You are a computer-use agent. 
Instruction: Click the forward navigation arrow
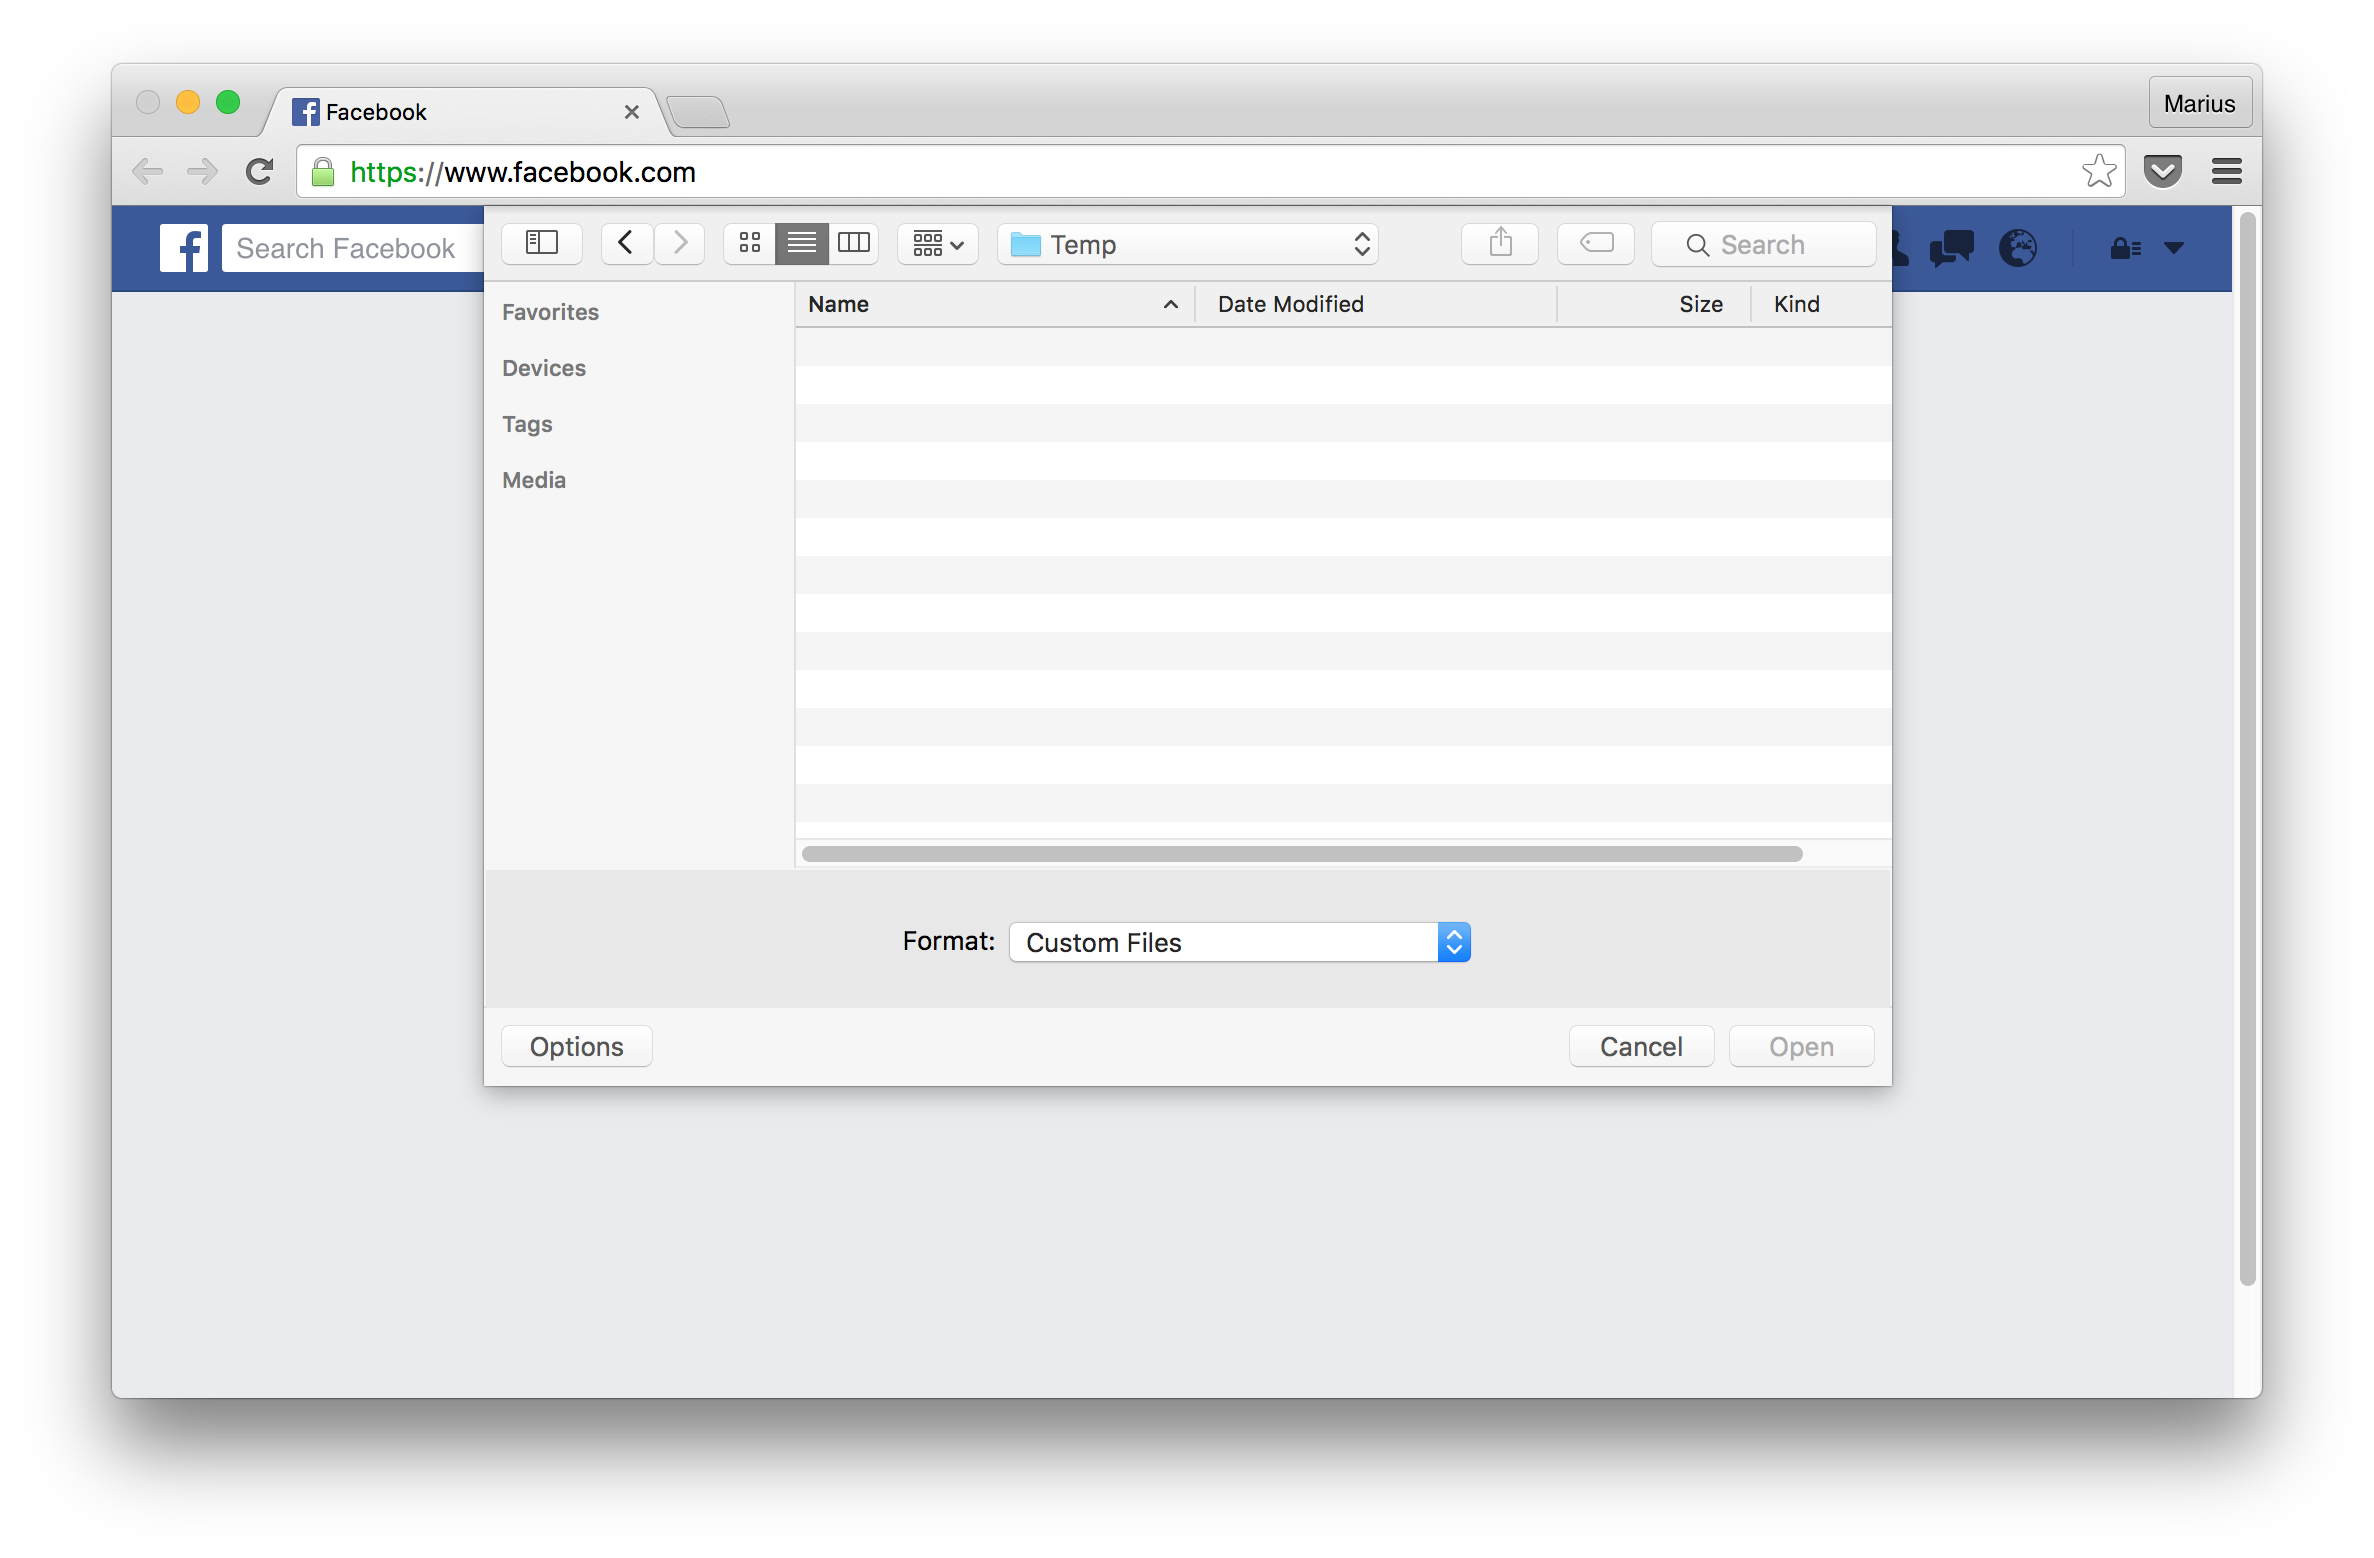pos(680,243)
